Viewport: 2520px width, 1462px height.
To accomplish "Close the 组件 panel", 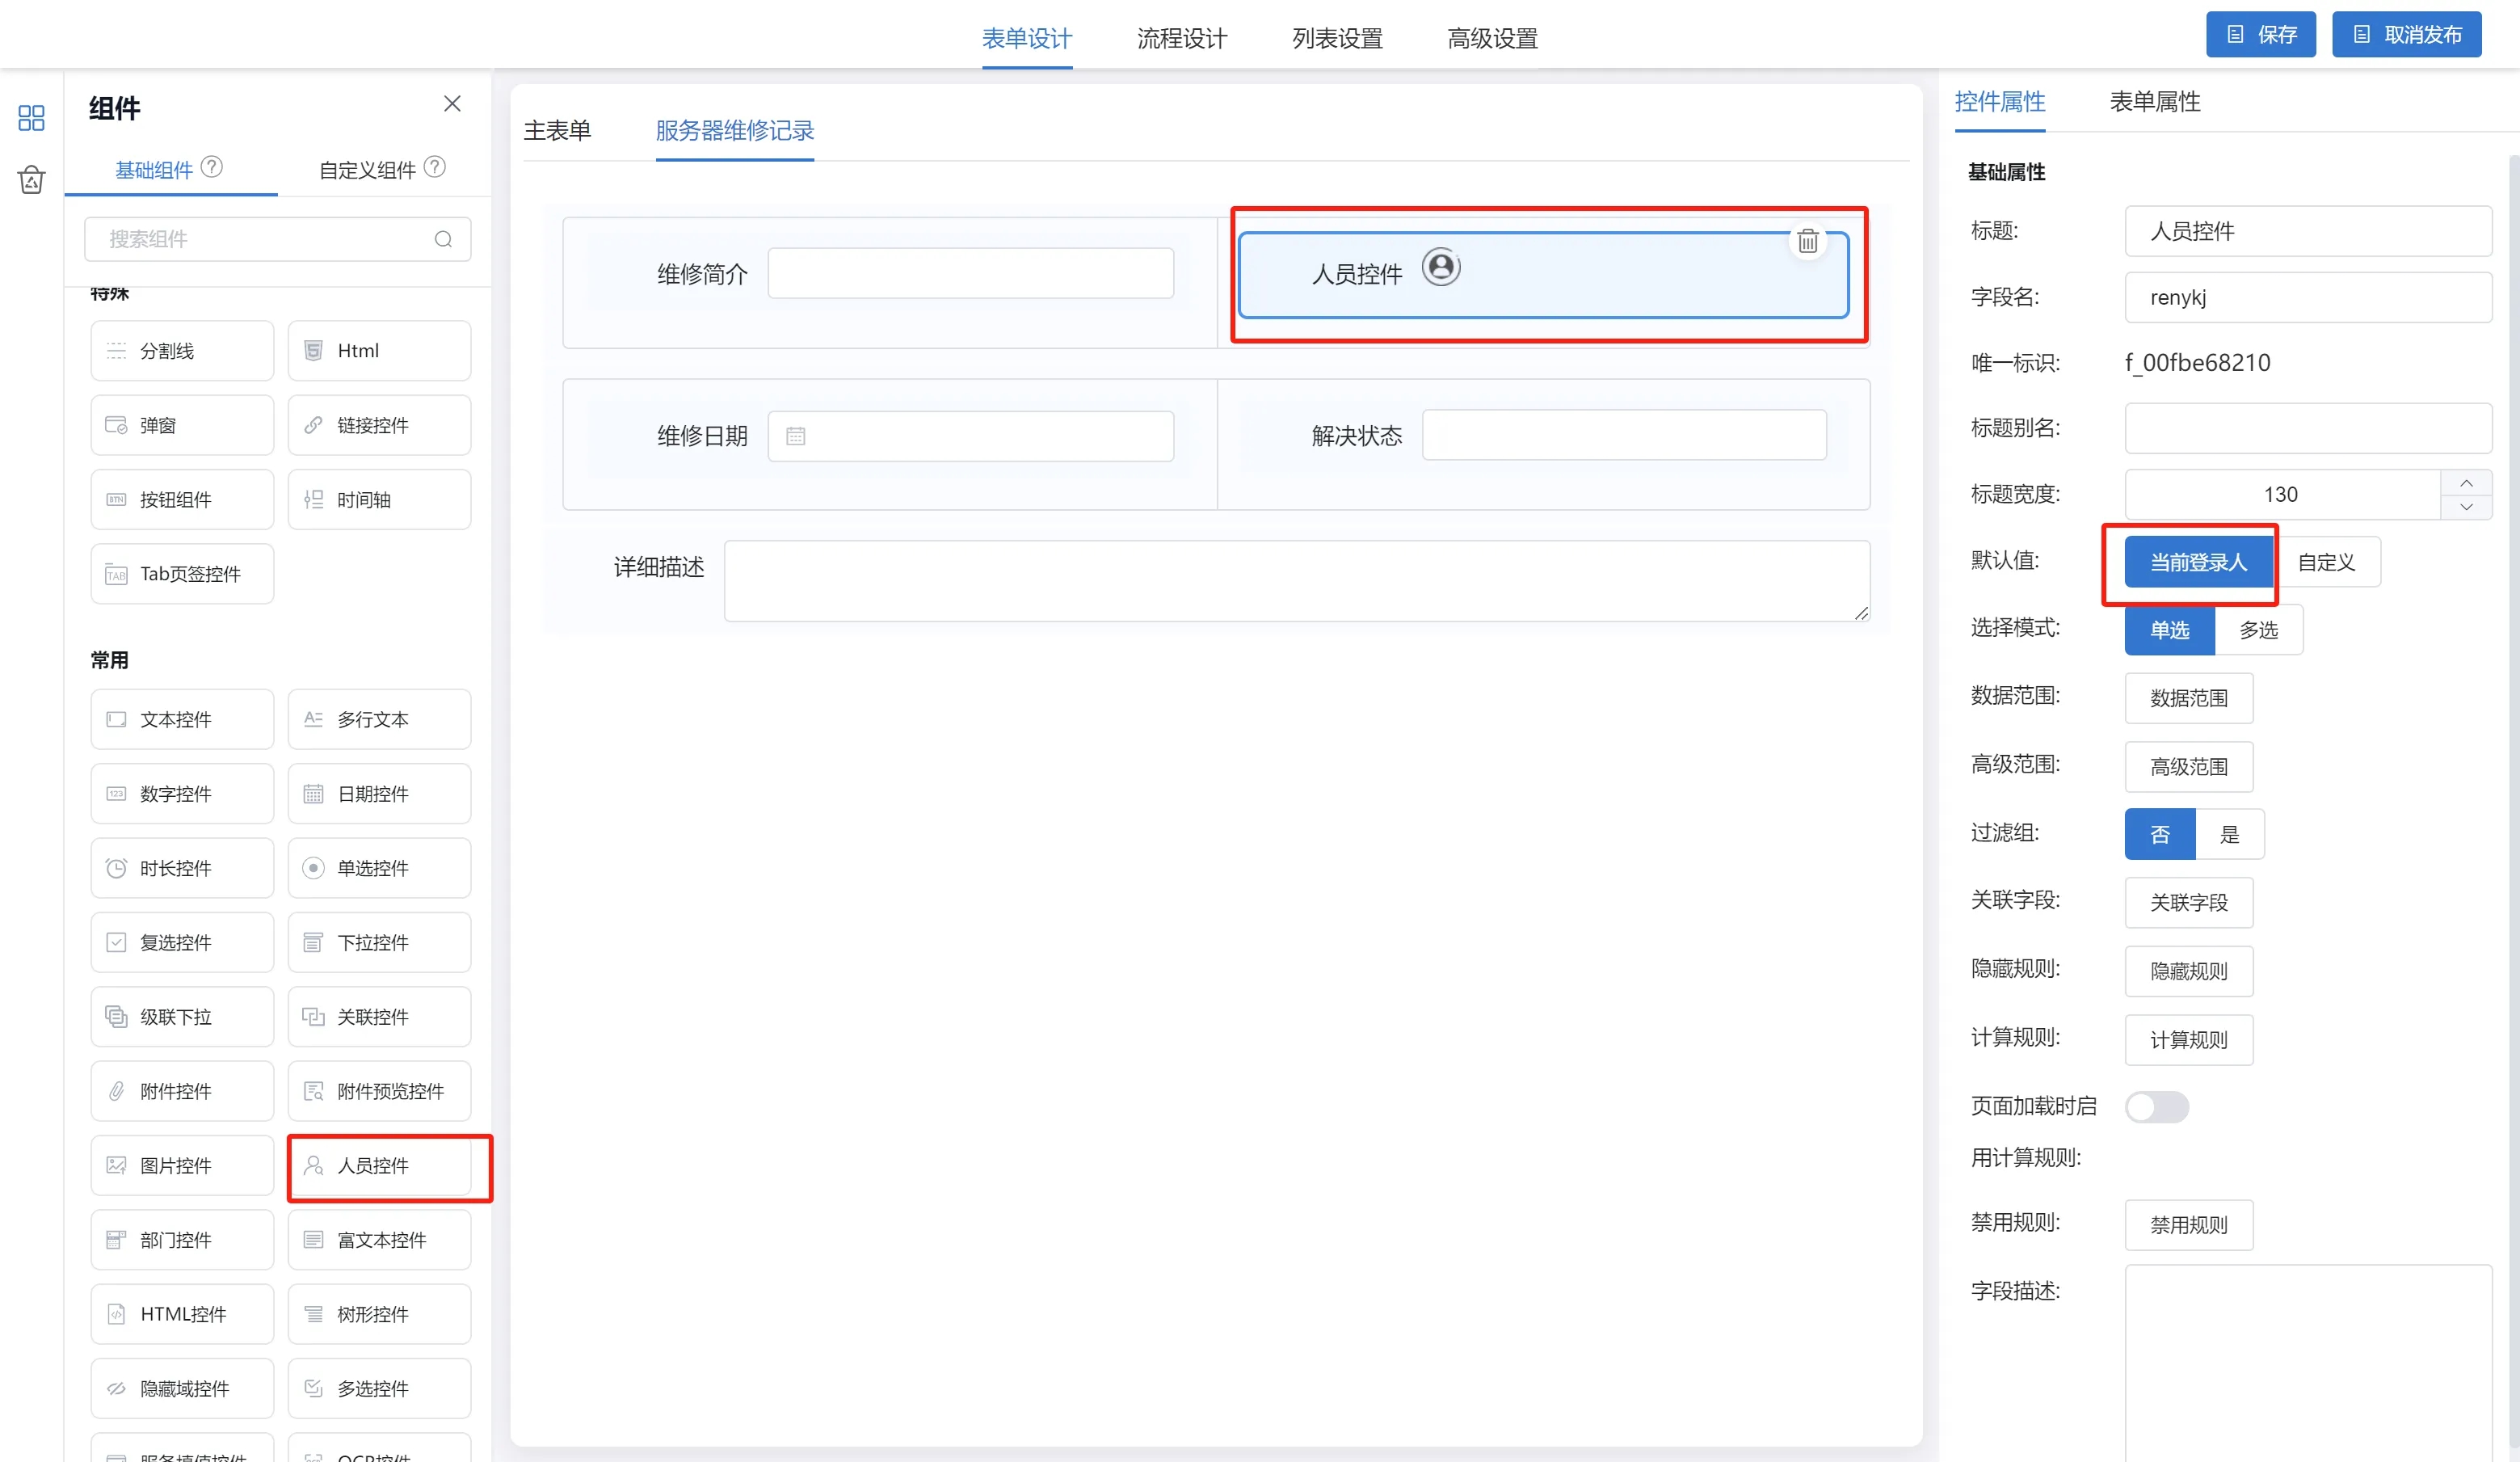I will [x=452, y=104].
